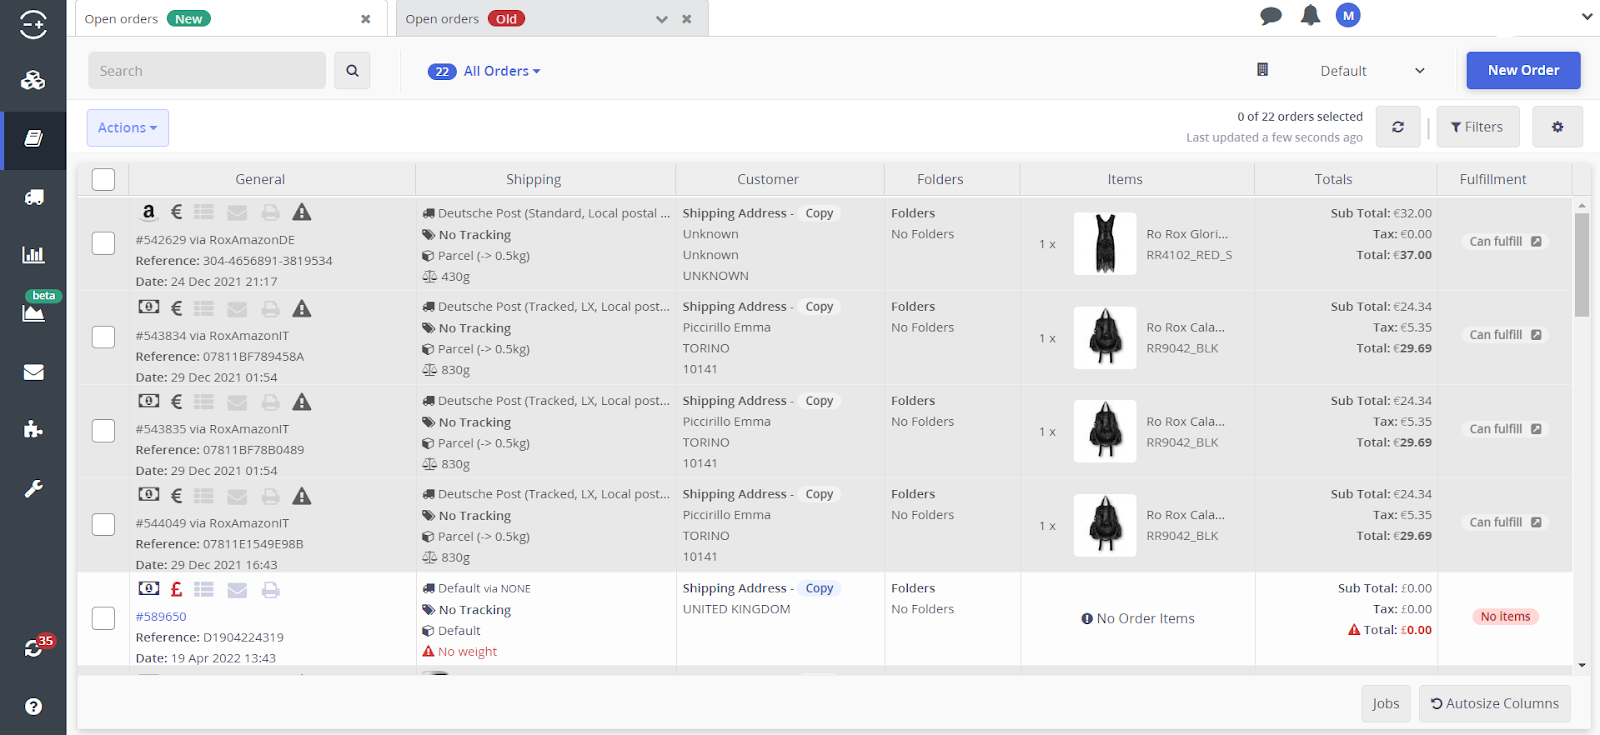Viewport: 1600px width, 735px height.
Task: Click the notes list icon on order #544049
Action: (x=204, y=496)
